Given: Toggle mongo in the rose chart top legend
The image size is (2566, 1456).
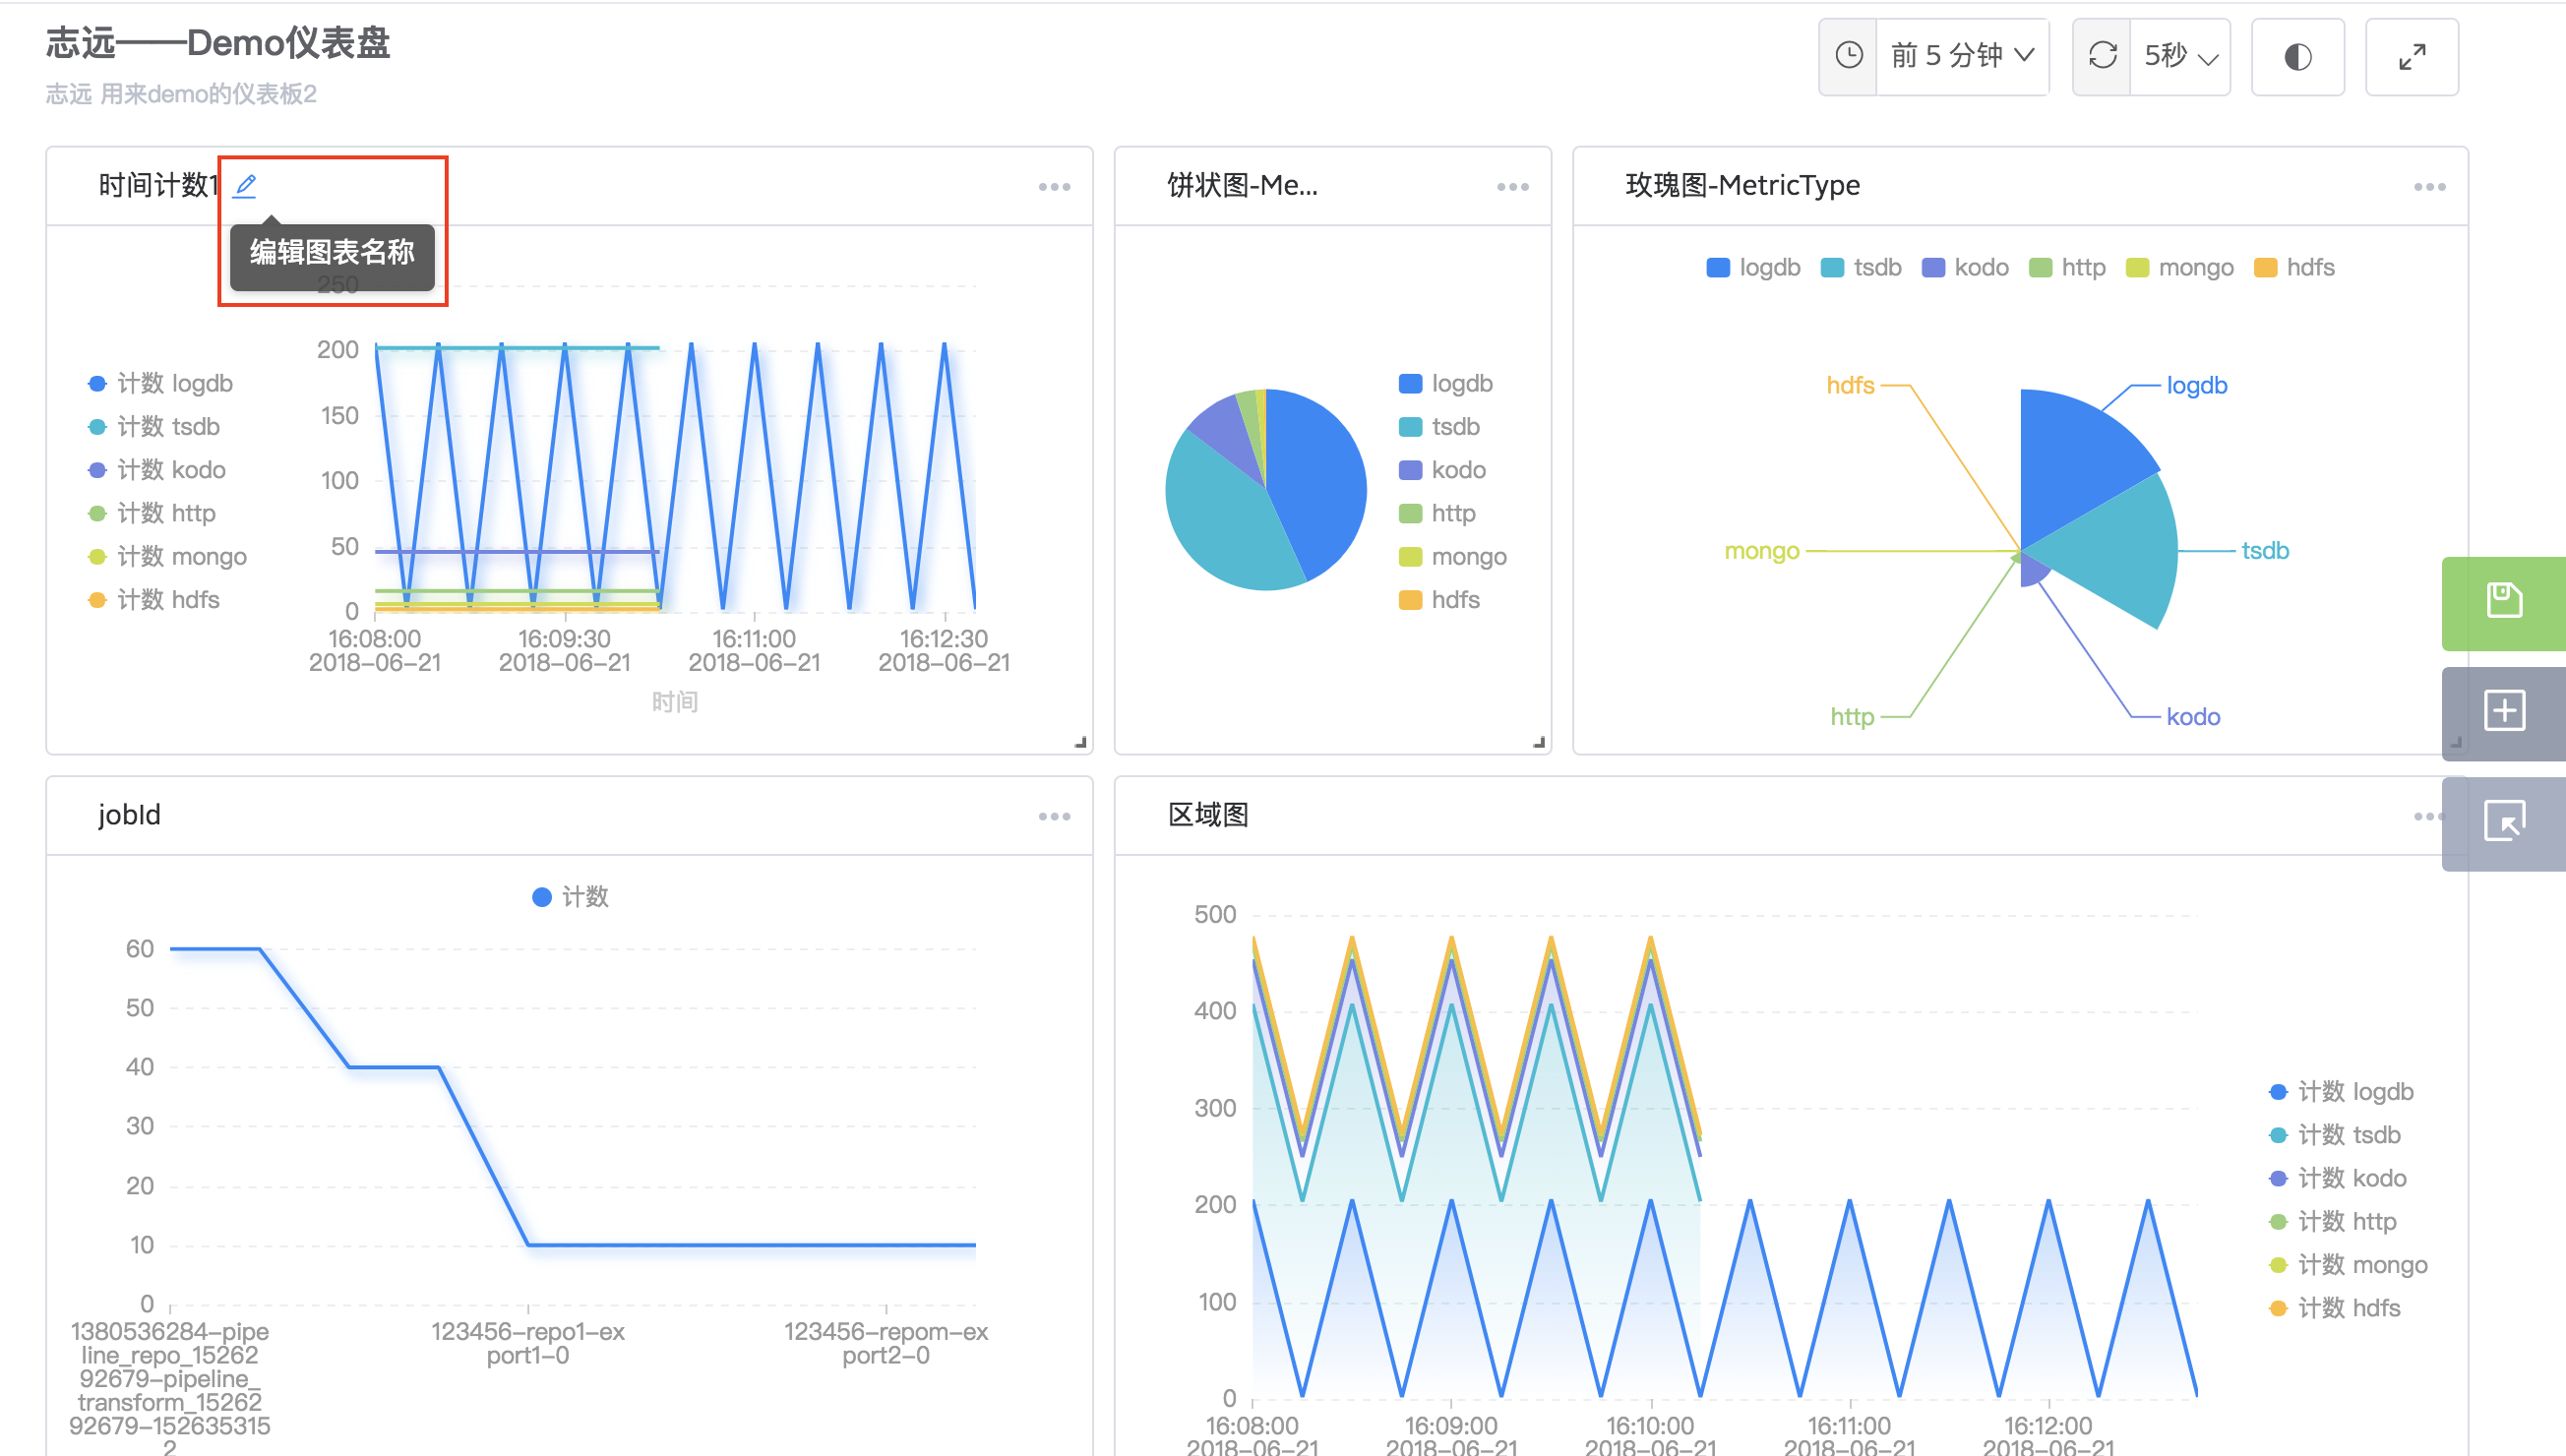Looking at the screenshot, I should tap(2179, 267).
